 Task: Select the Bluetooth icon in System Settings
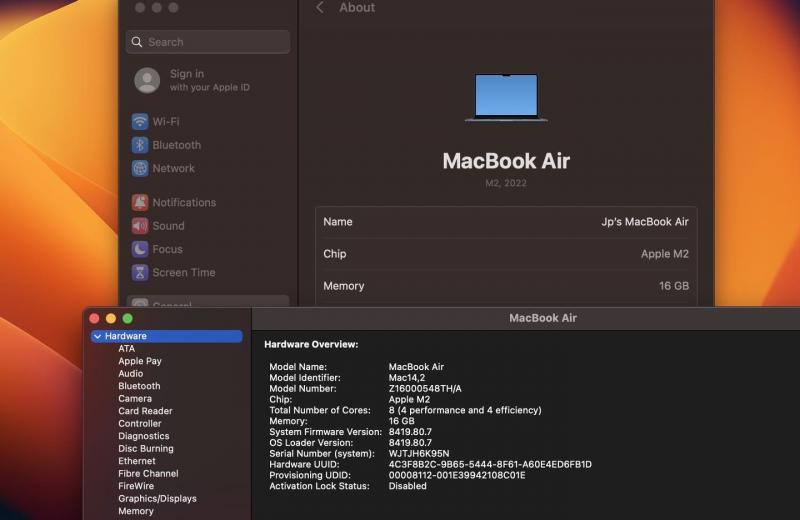click(140, 145)
